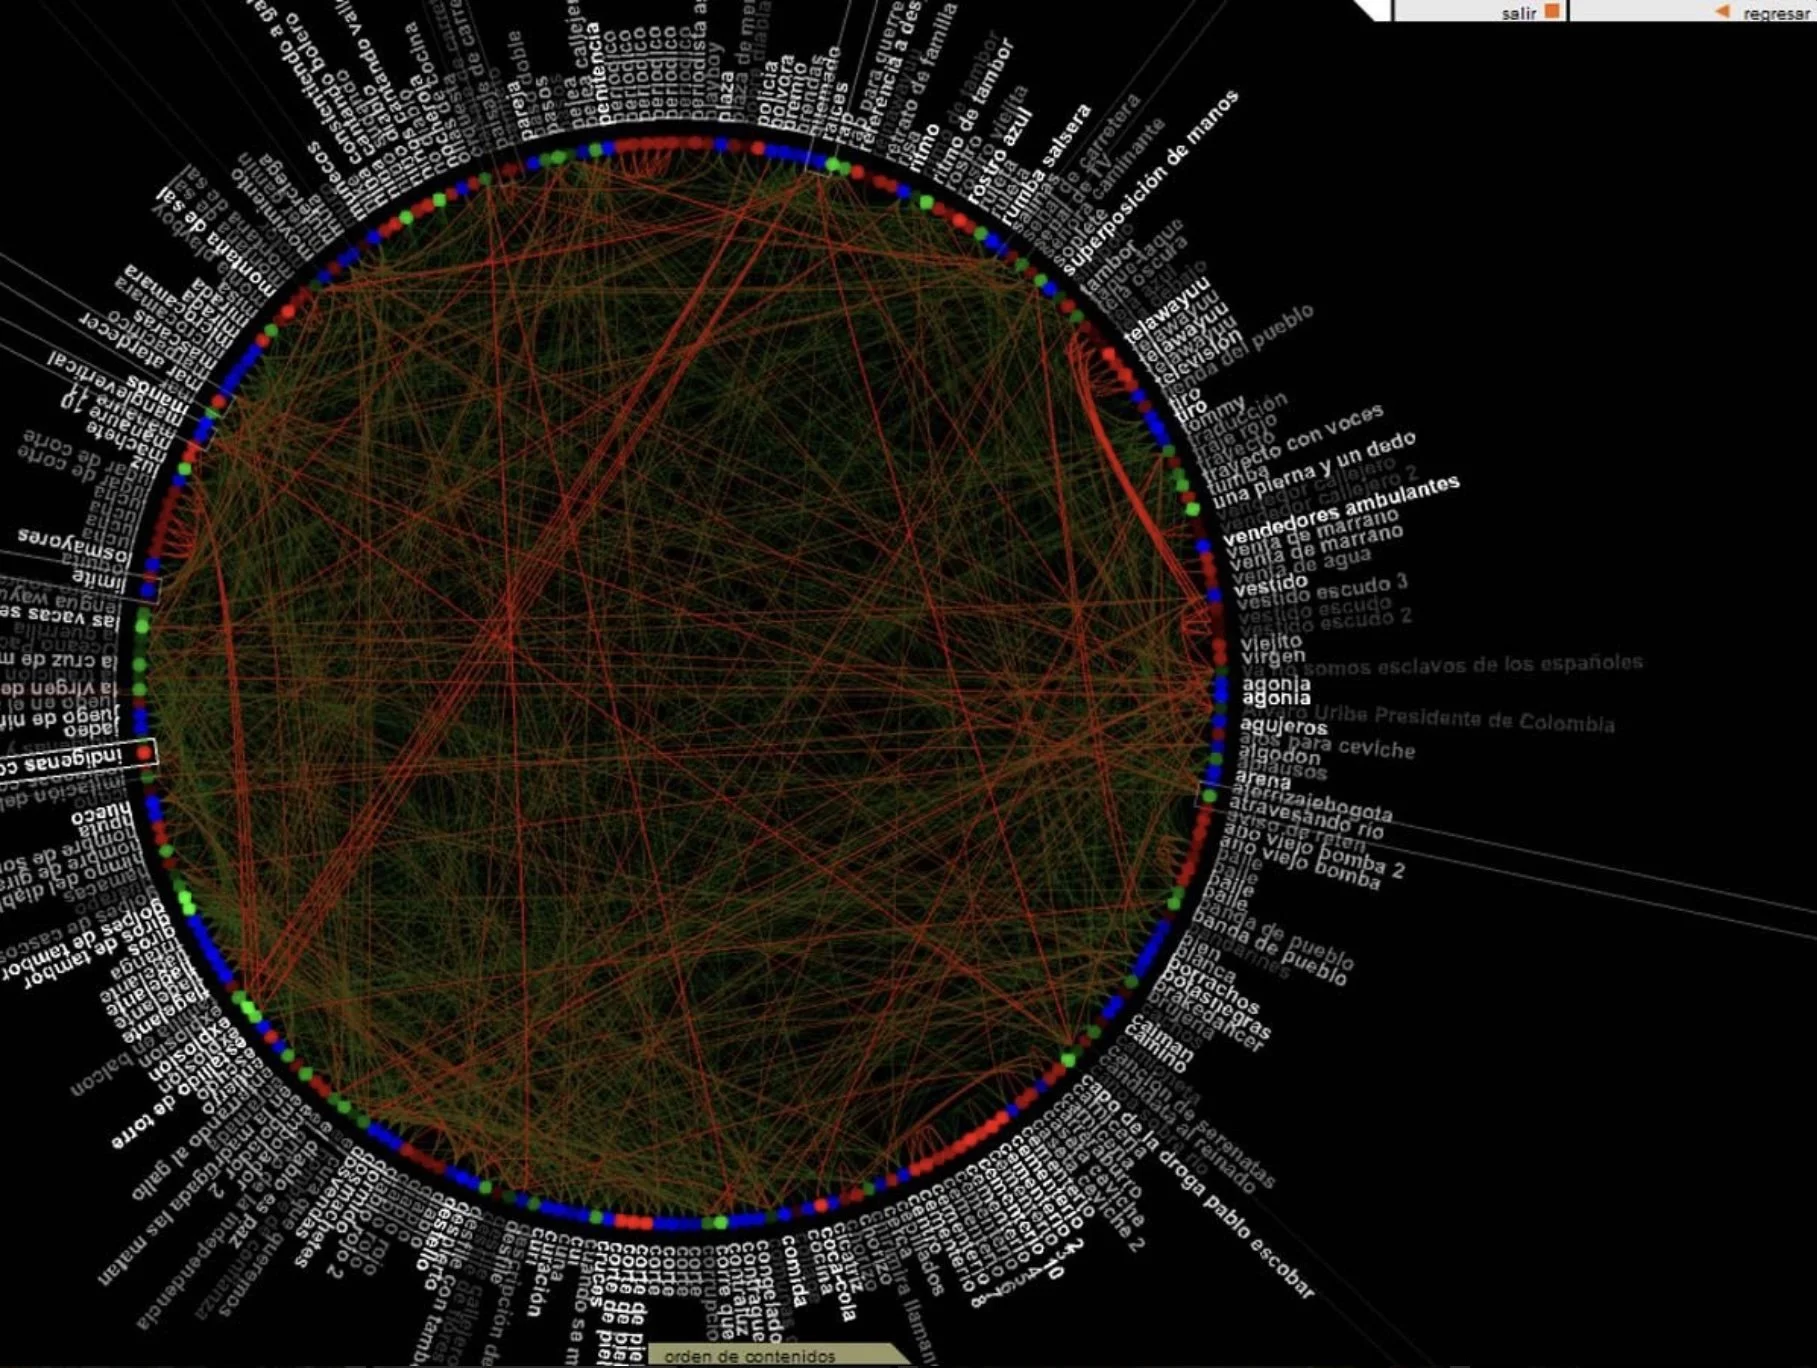The image size is (1817, 1368).
Task: Click the 'comida' label at the bottom
Action: pyautogui.click(x=794, y=1270)
